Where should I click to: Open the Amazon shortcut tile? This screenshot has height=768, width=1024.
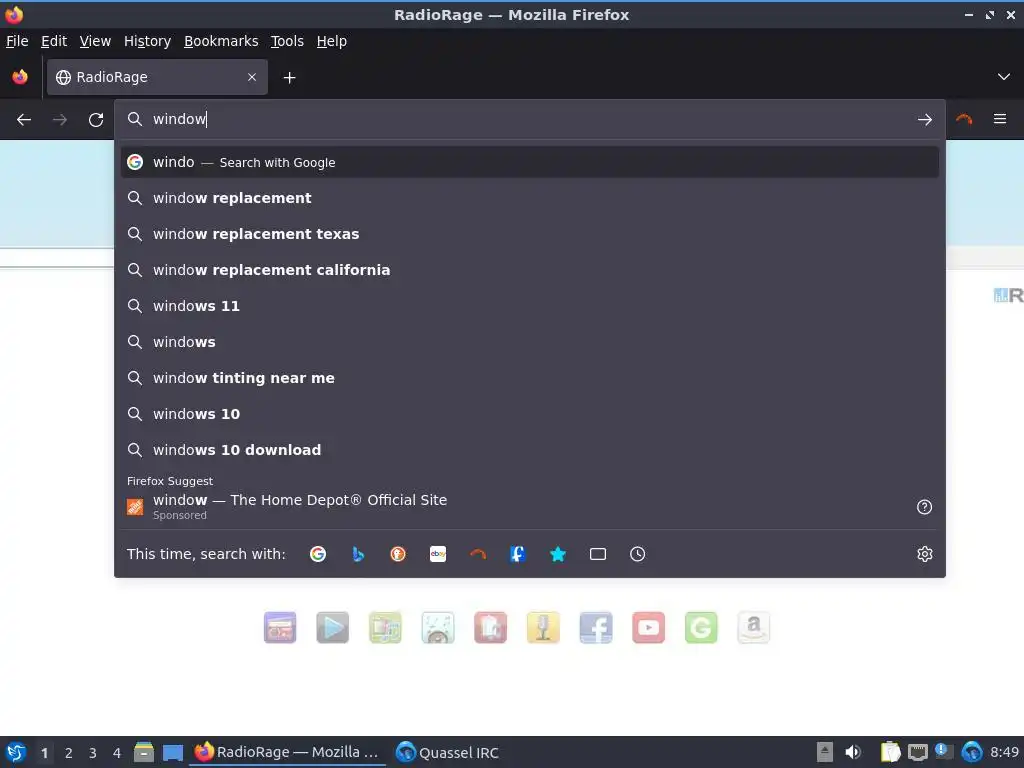click(754, 628)
